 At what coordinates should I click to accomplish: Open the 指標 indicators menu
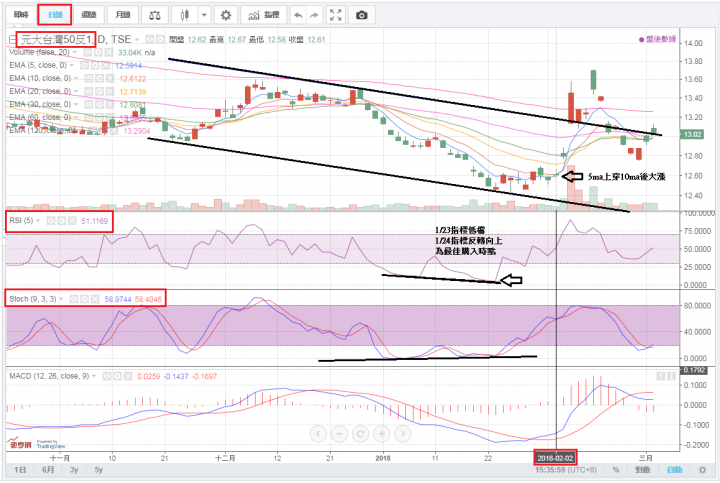tap(264, 15)
